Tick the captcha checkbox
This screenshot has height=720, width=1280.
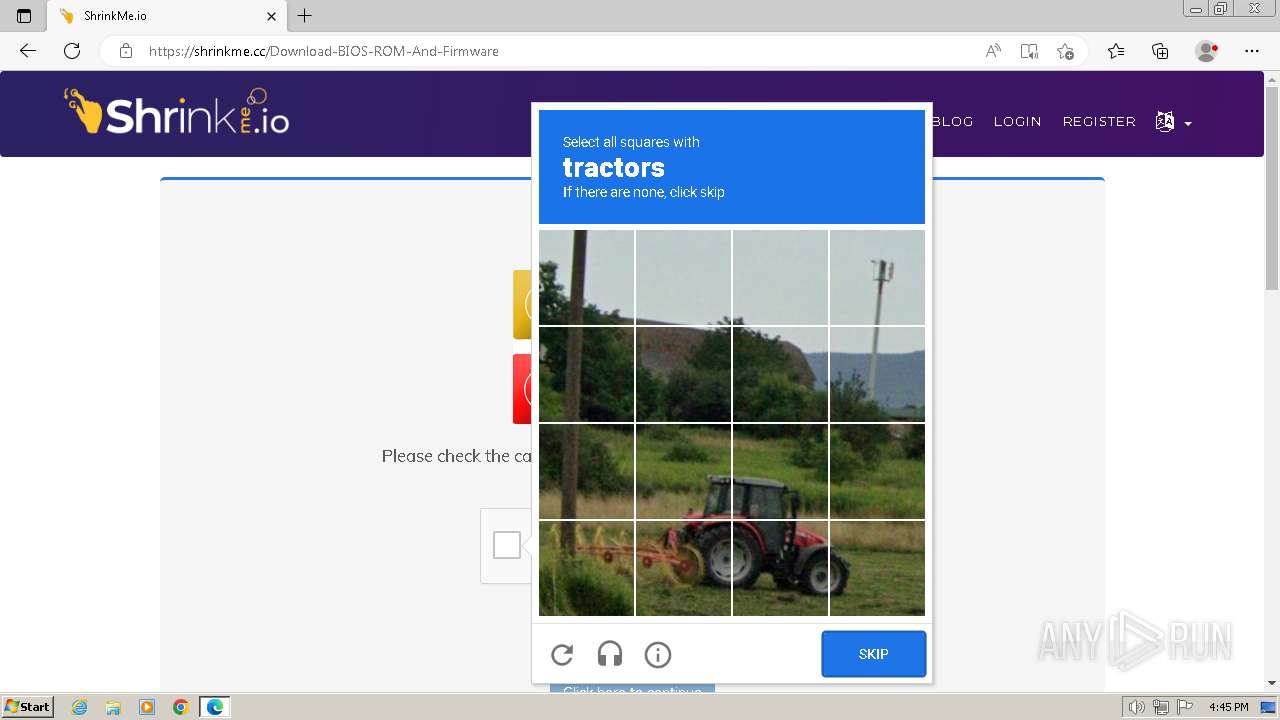point(507,545)
